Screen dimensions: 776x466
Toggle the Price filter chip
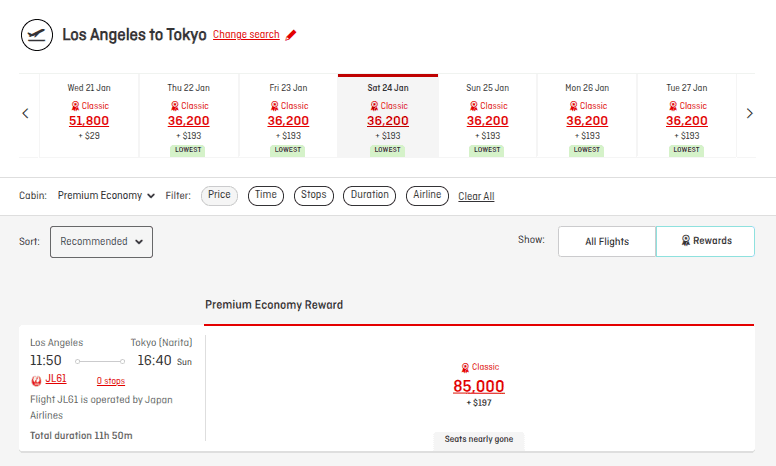(x=219, y=195)
